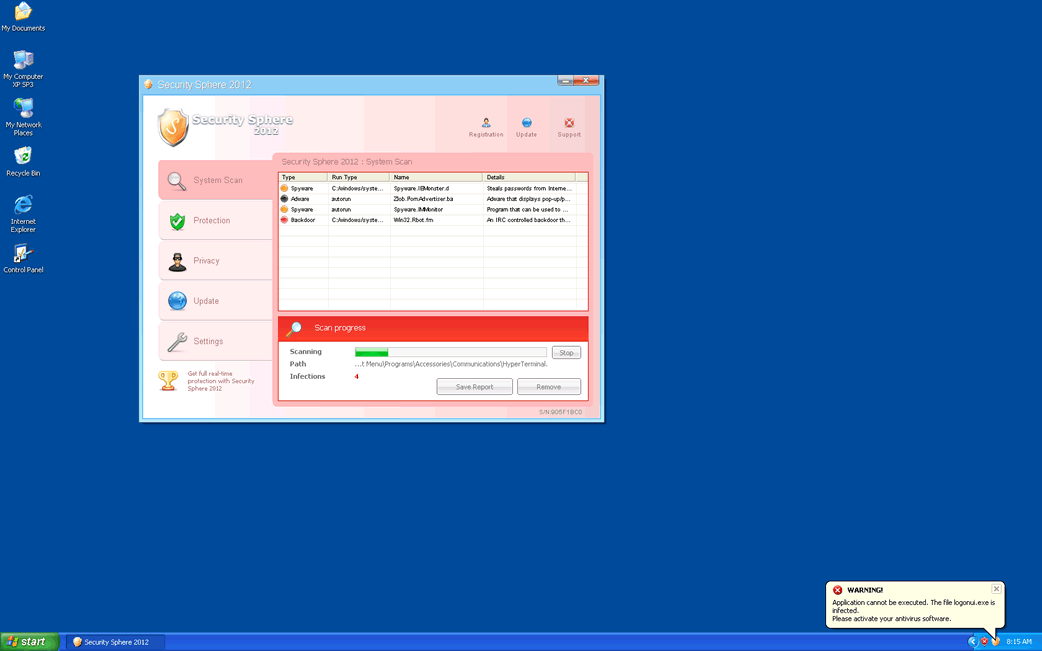
Task: Select the Backdoor Win32.Rbot.fm row
Action: point(430,220)
